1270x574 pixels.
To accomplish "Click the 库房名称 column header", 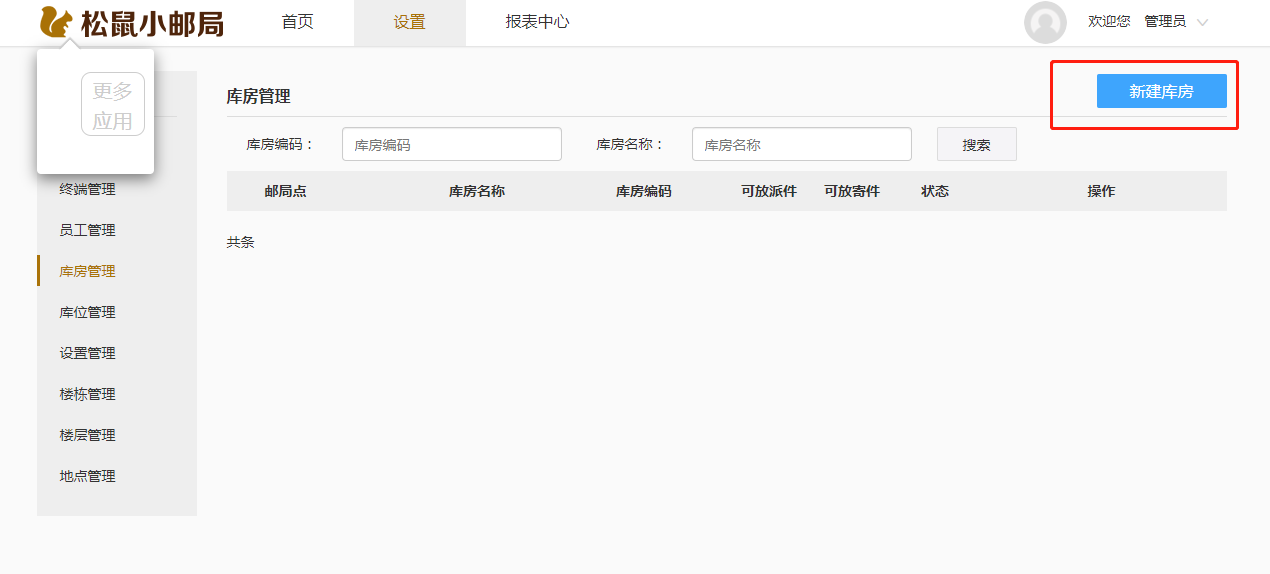I will pos(477,191).
